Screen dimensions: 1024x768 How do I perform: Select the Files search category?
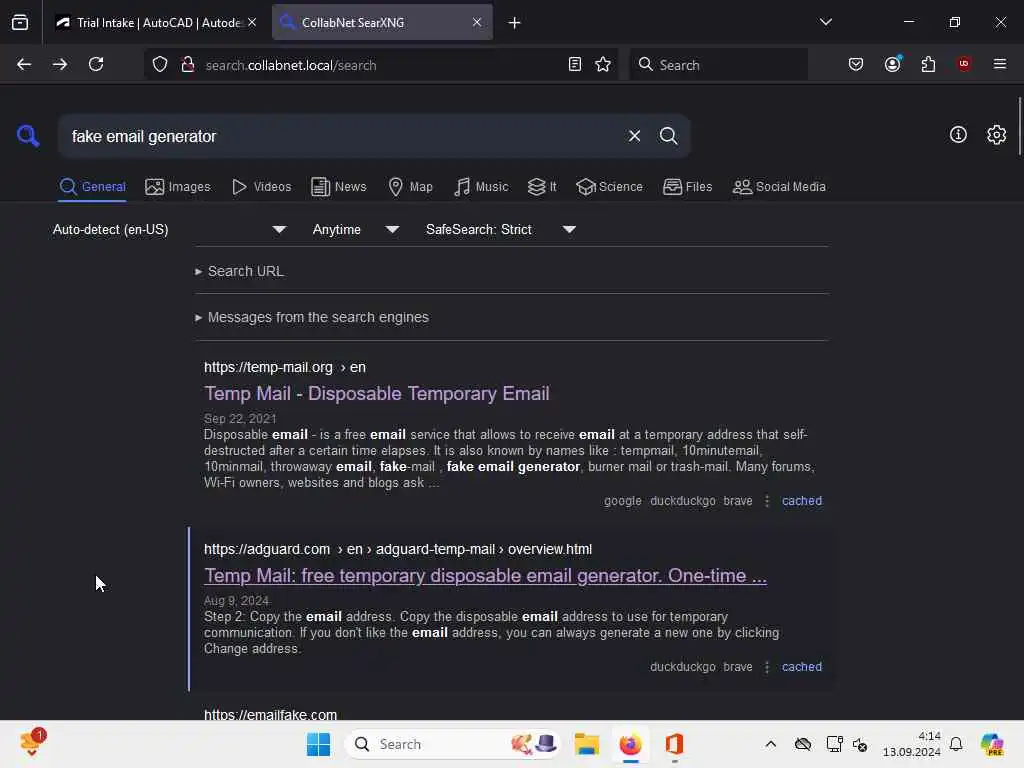pyautogui.click(x=687, y=187)
